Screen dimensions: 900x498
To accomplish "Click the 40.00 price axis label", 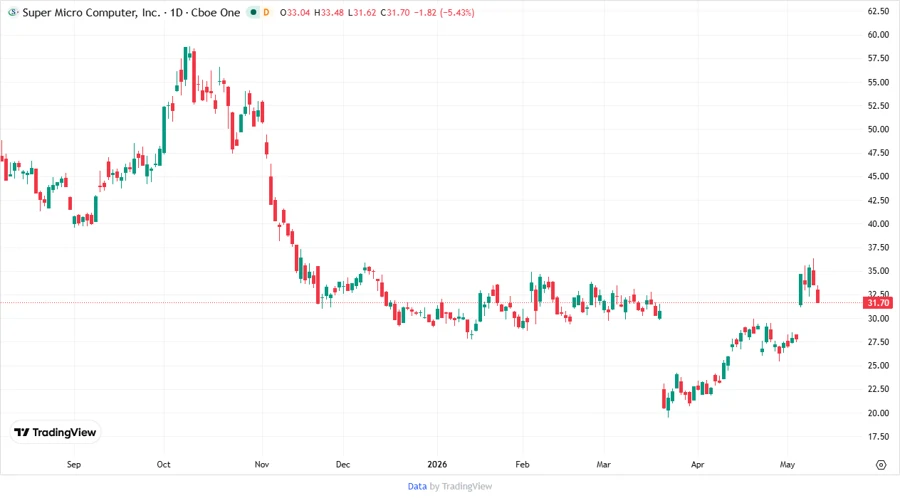I will tap(878, 224).
